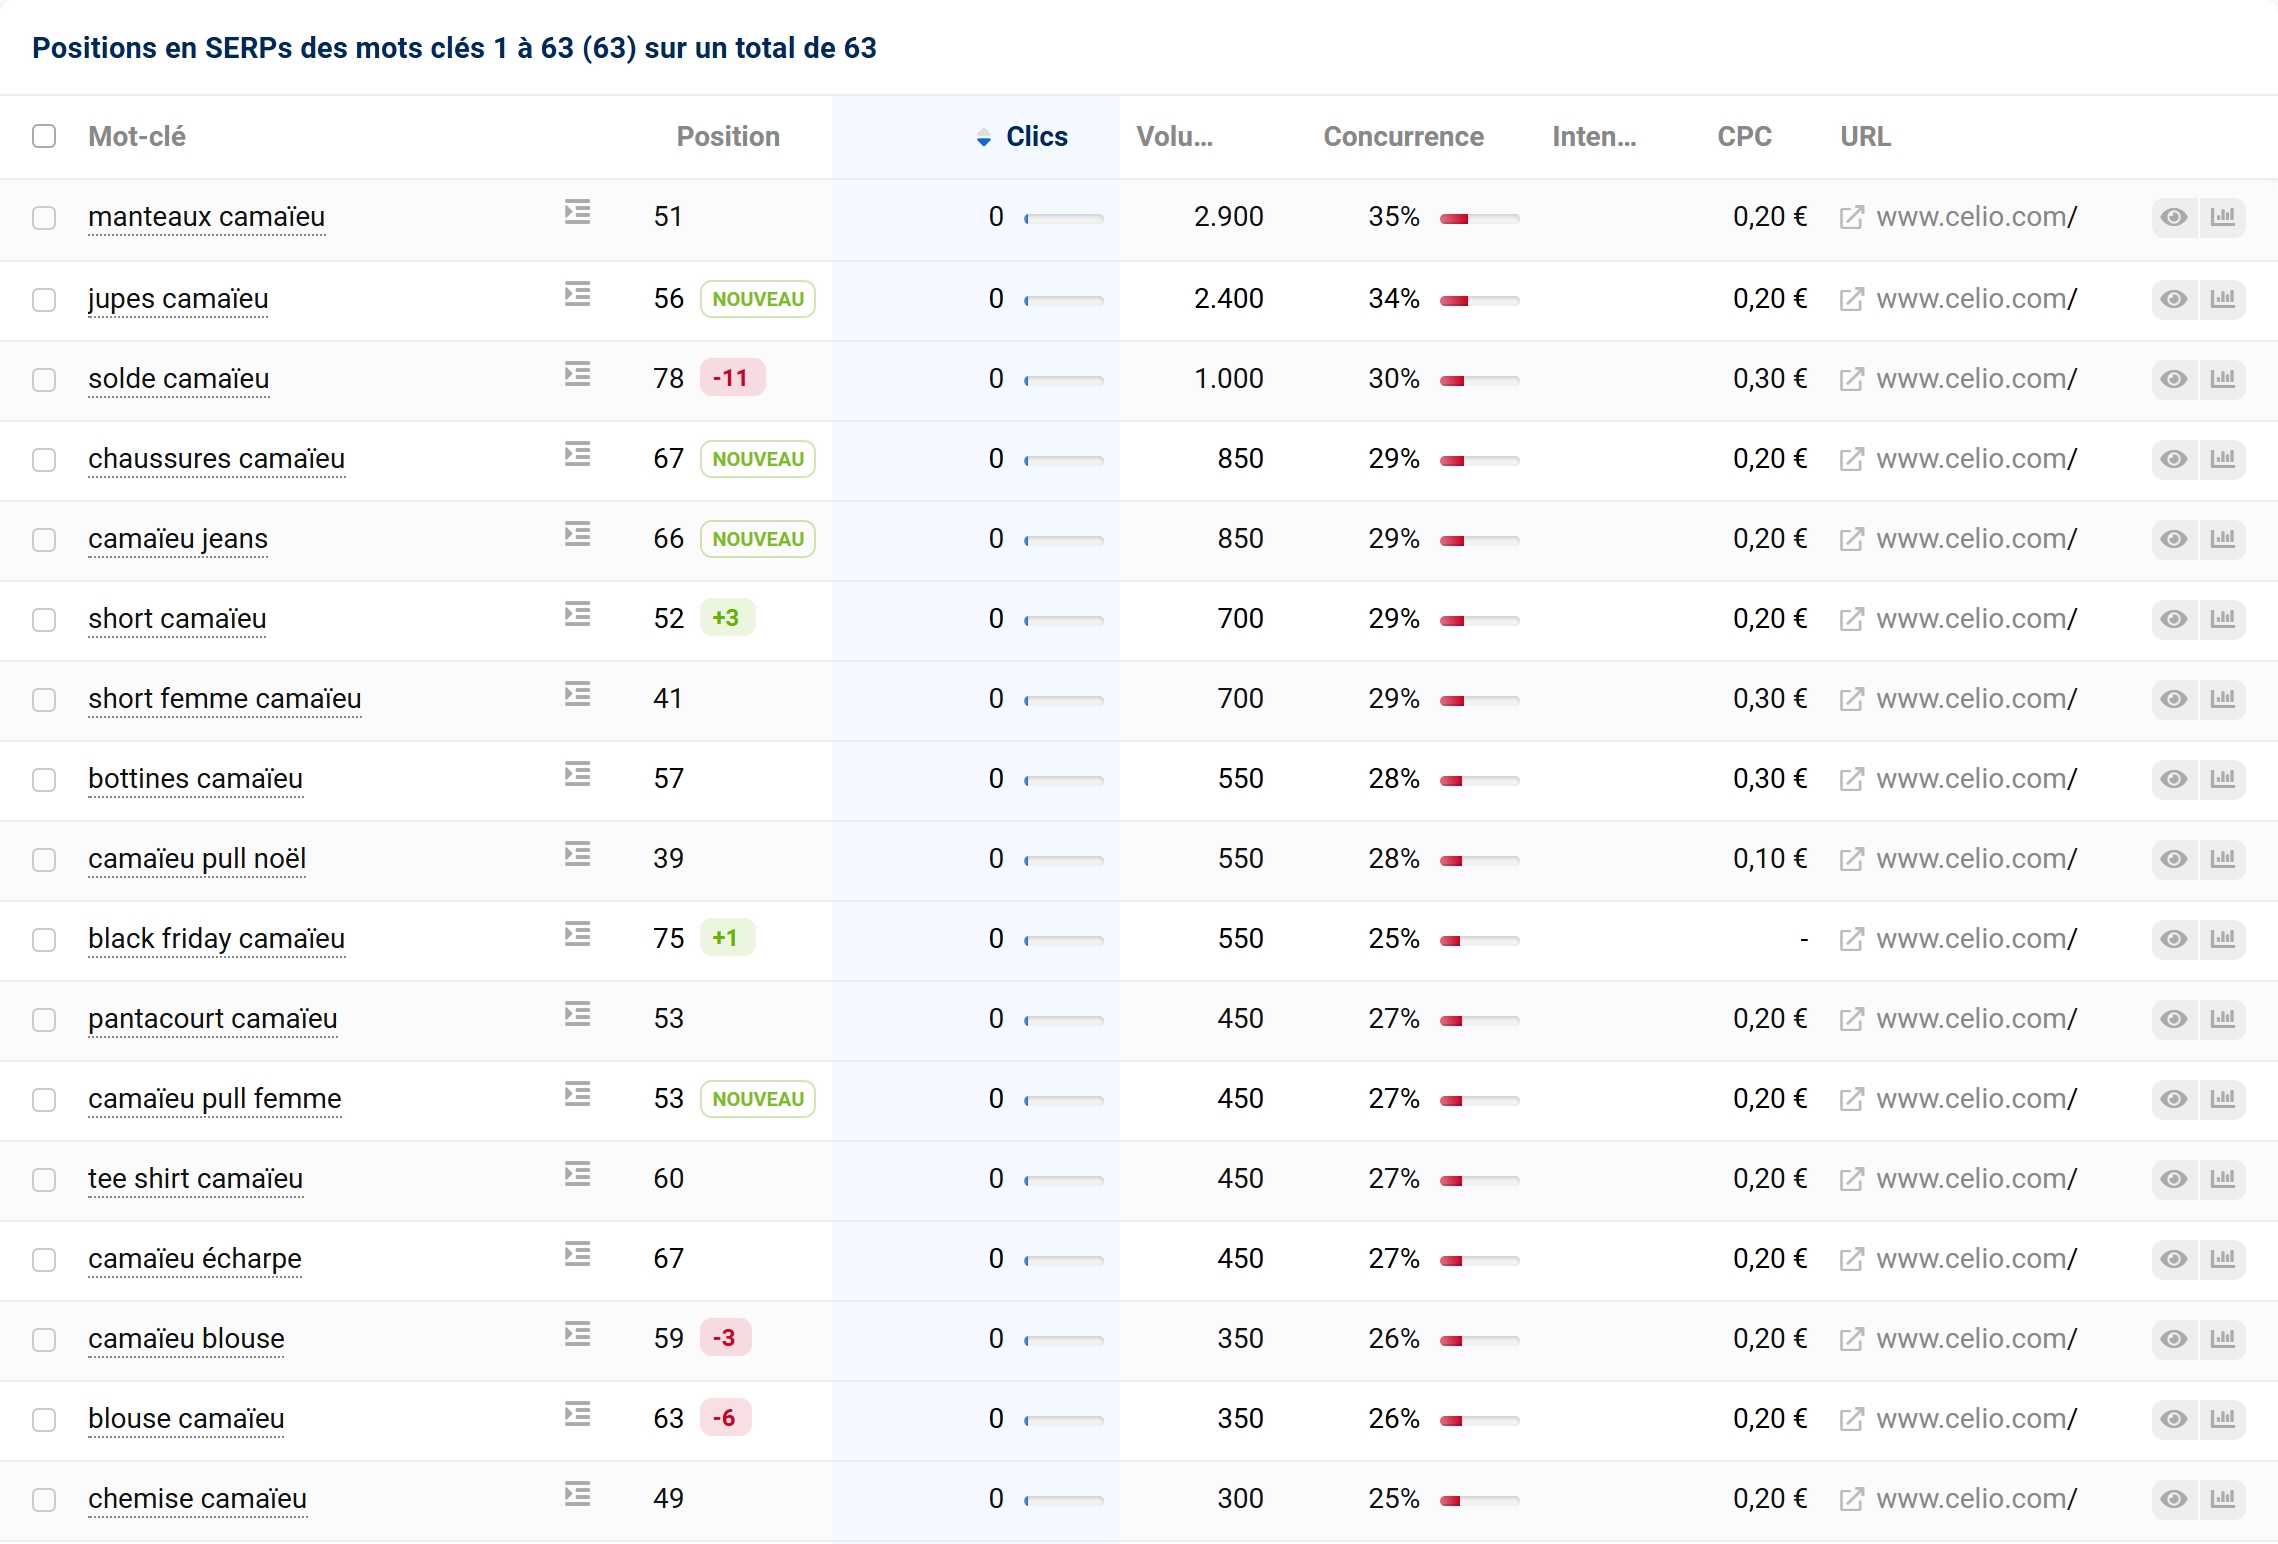
Task: Sort table by Position column
Action: pos(728,137)
